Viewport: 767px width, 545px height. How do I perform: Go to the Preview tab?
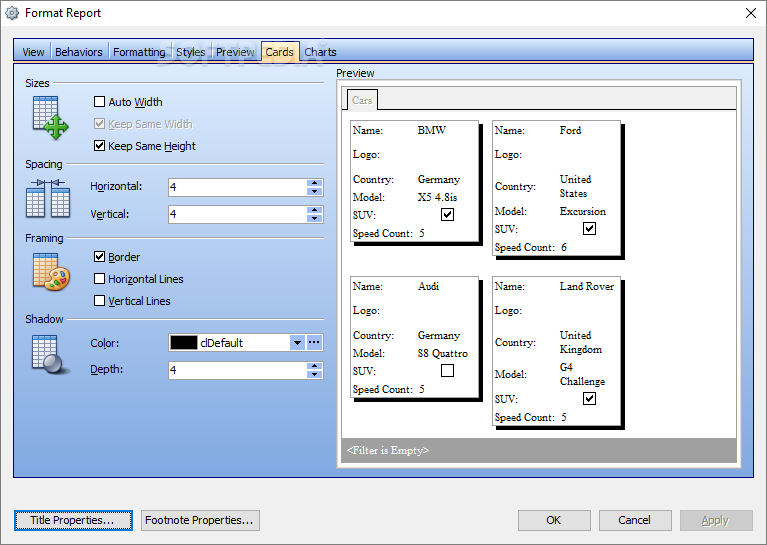pyautogui.click(x=235, y=52)
